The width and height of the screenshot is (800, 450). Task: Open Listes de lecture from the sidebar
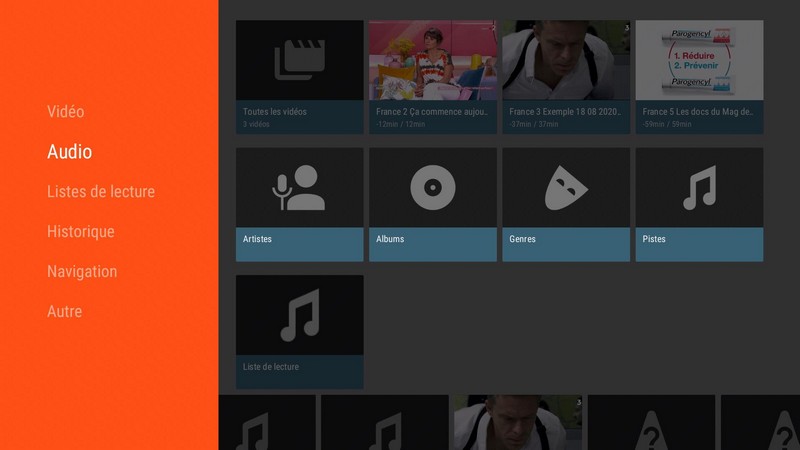(100, 192)
